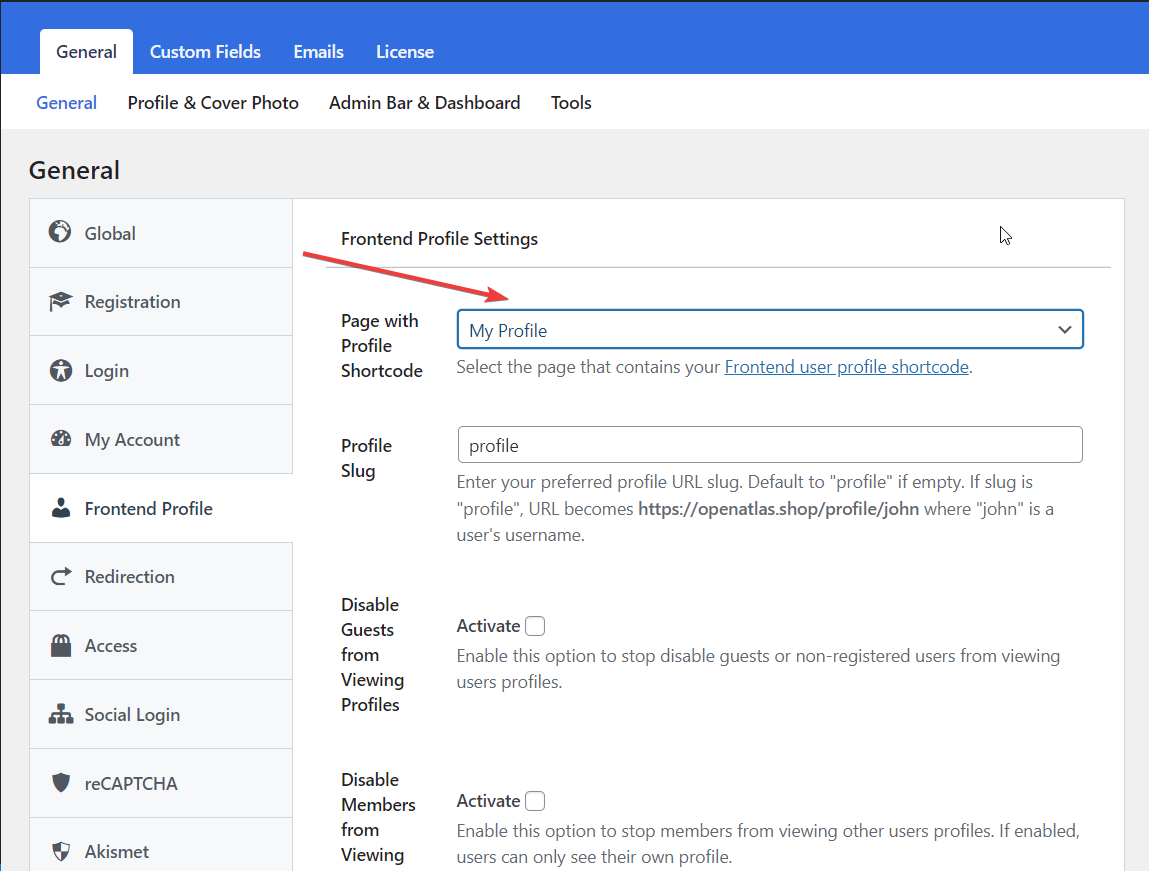Image resolution: width=1149 pixels, height=871 pixels.
Task: Click the General page heading
Action: 74,170
